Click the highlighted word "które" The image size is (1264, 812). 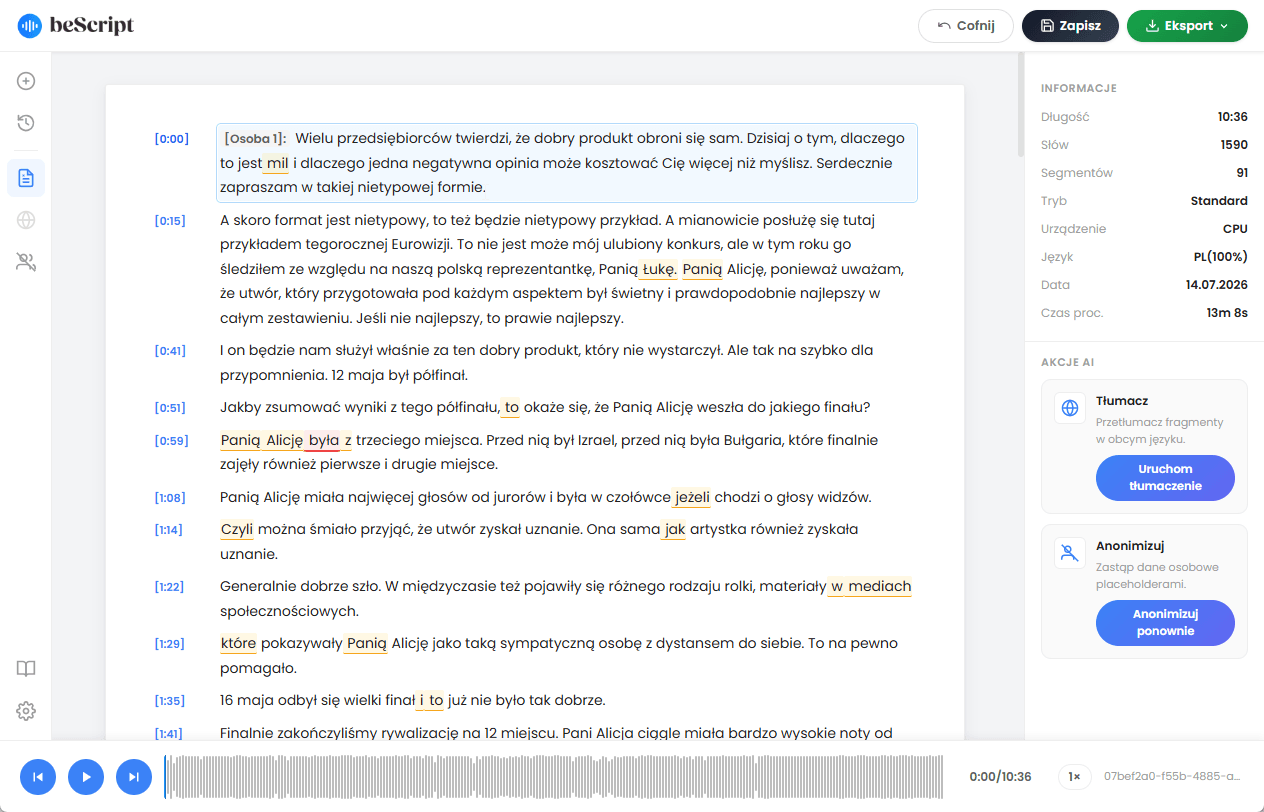tap(238, 643)
